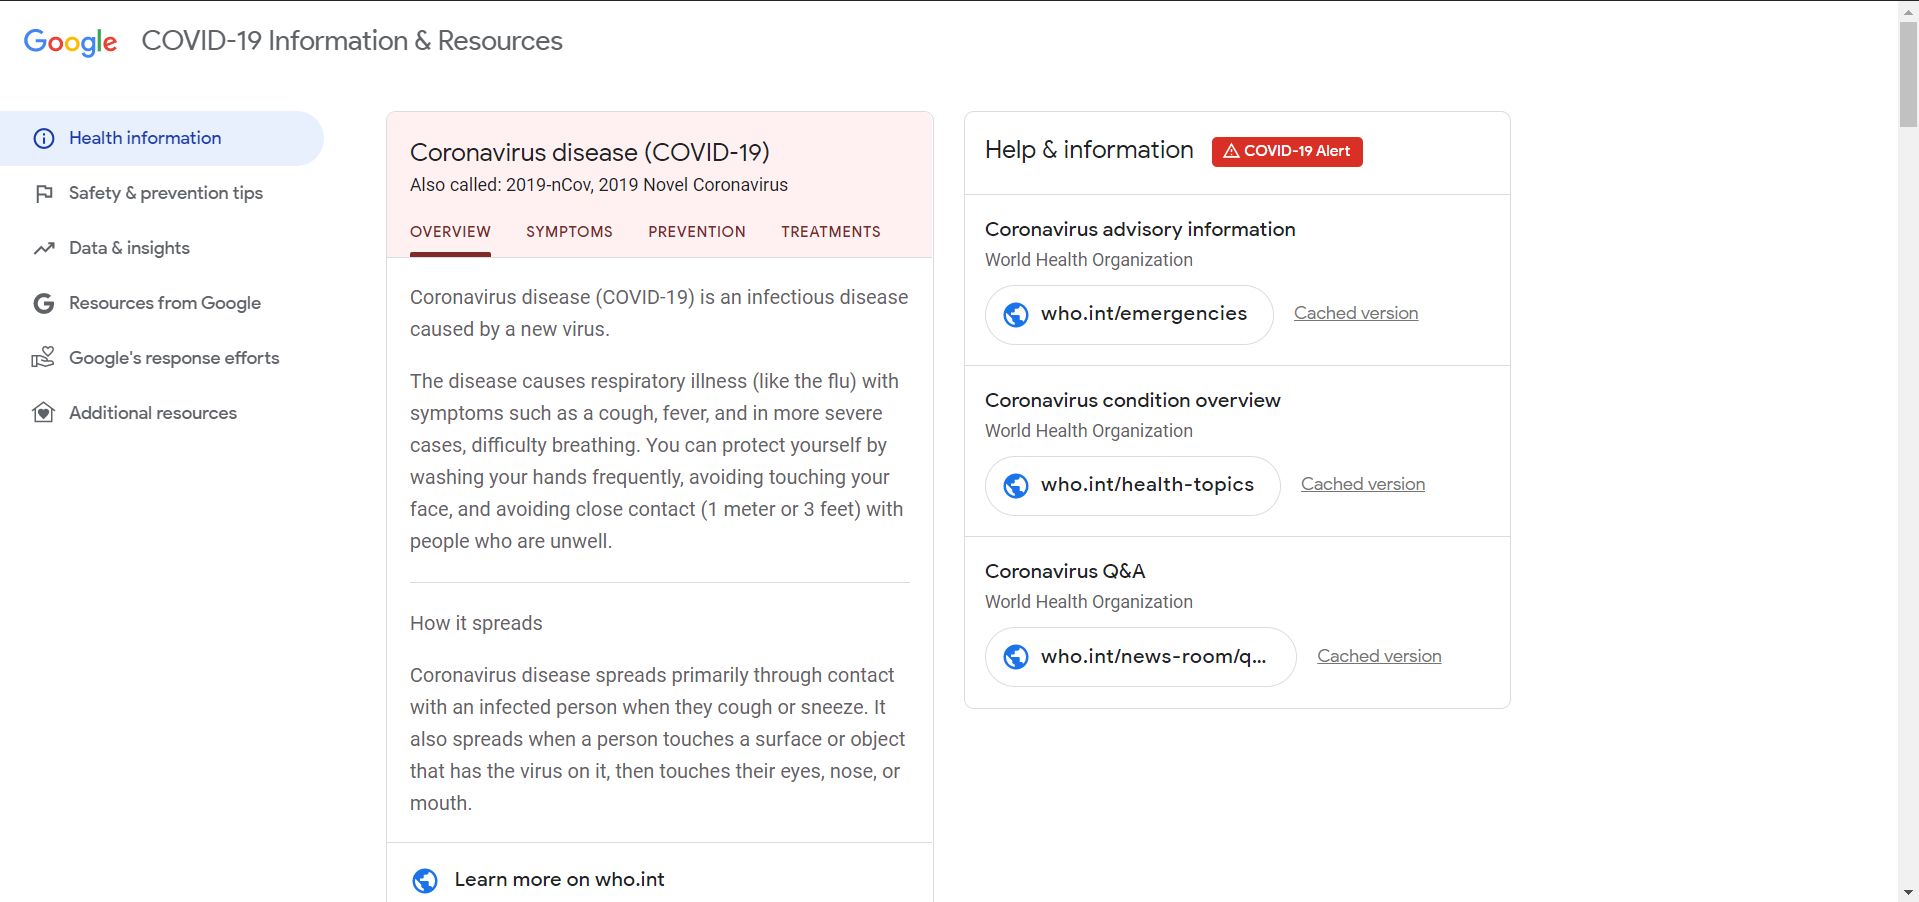1919x902 pixels.
Task: Click the page scrollbar thumb
Action: (x=1908, y=75)
